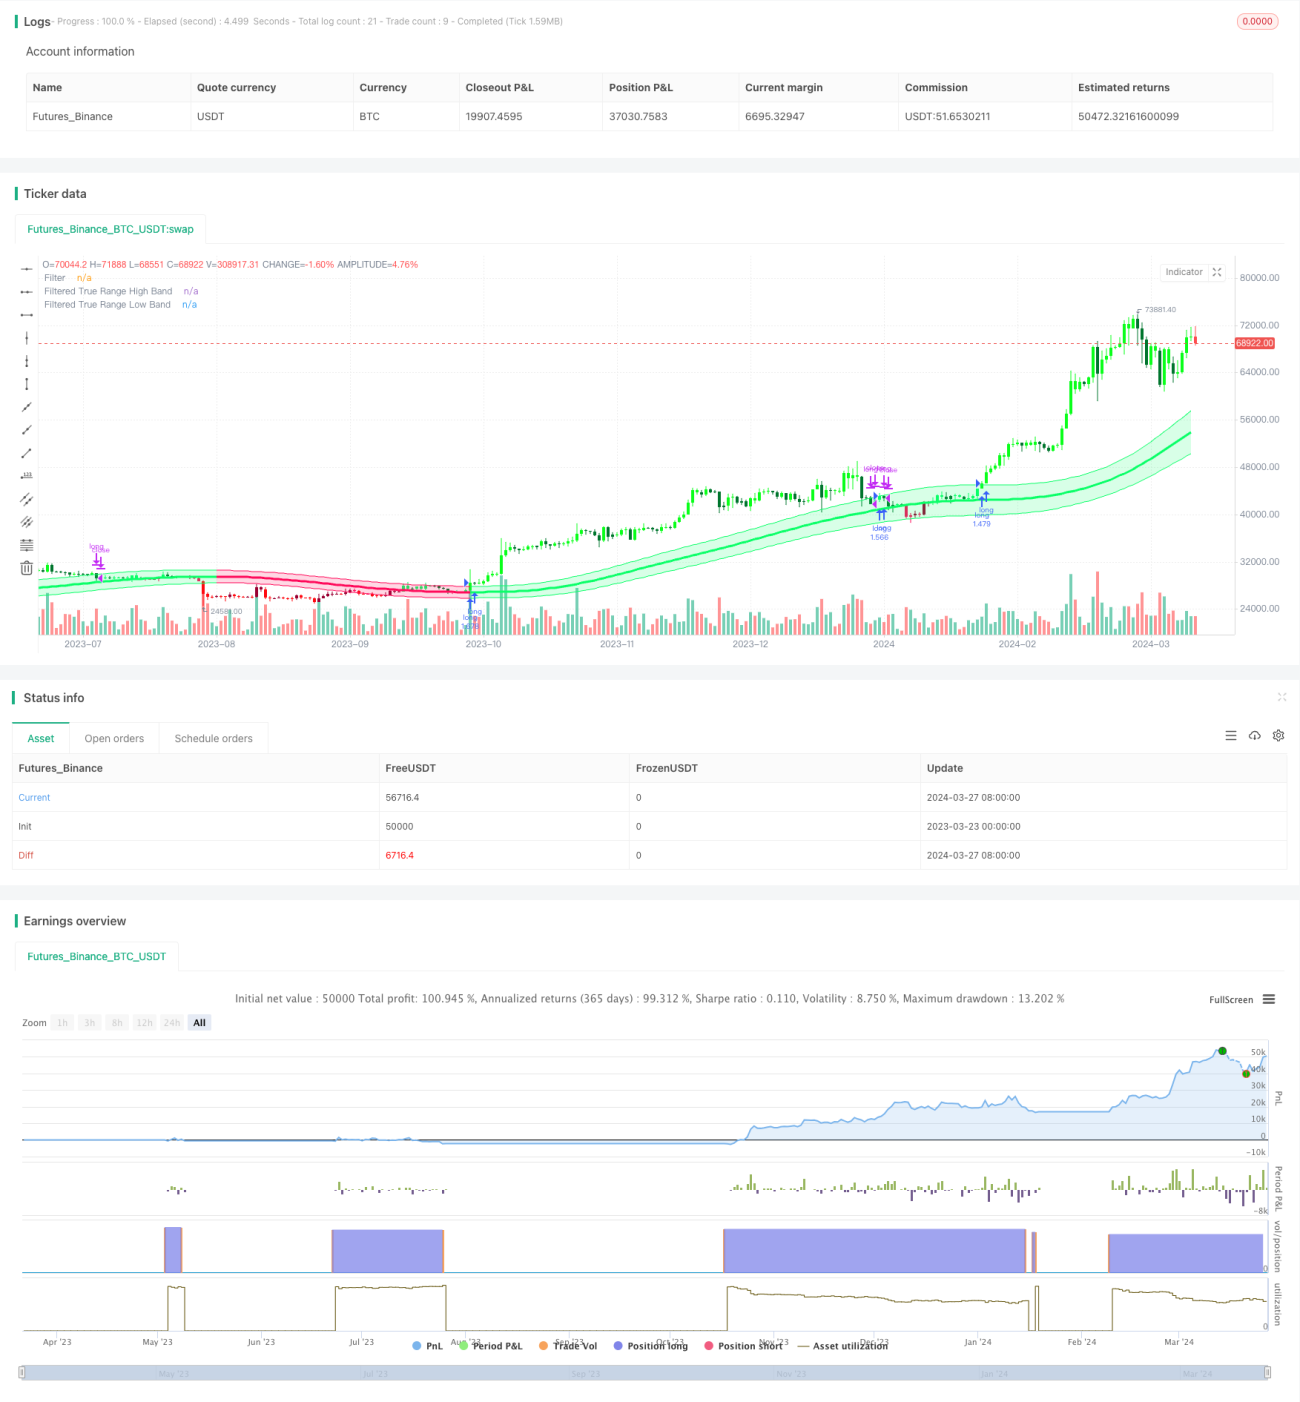Choose the Fibonacci retracement lines tool

[x=27, y=545]
